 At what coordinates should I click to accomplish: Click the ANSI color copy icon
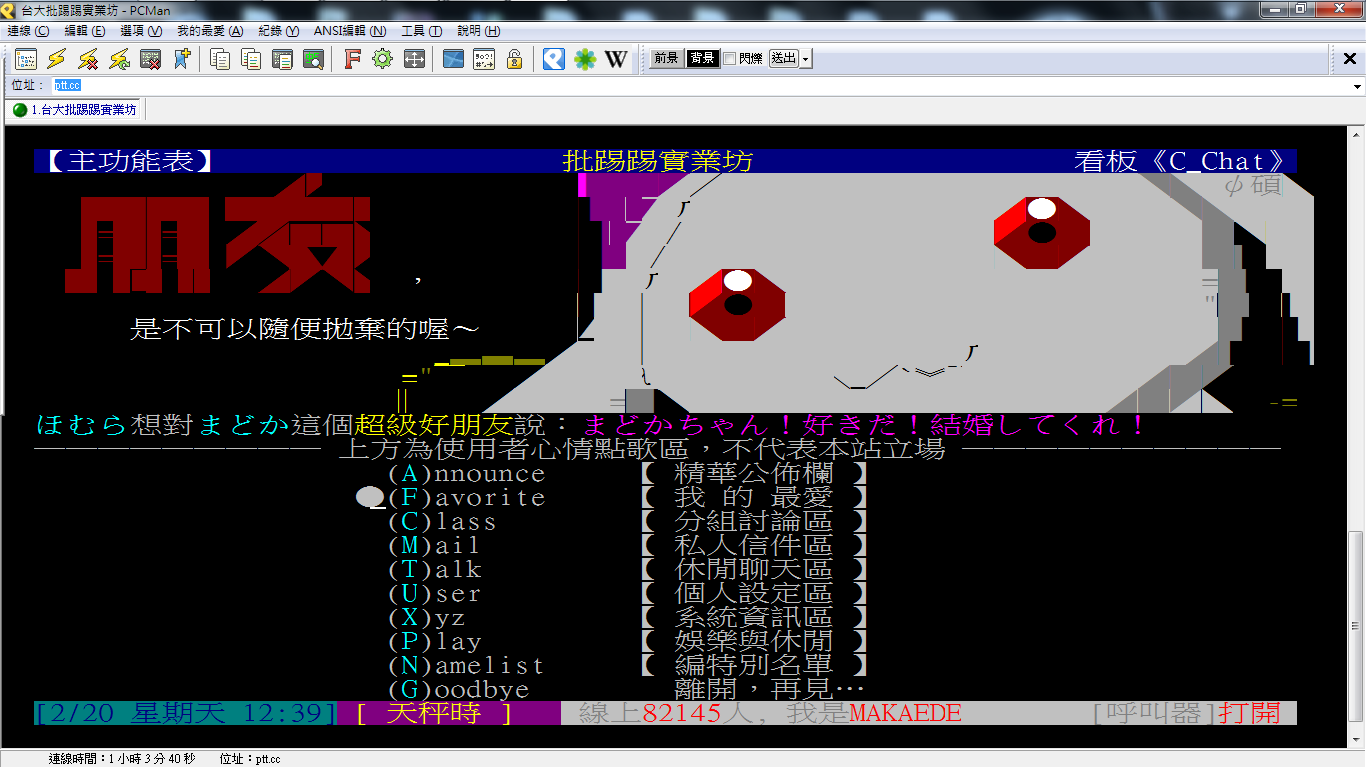click(x=251, y=59)
